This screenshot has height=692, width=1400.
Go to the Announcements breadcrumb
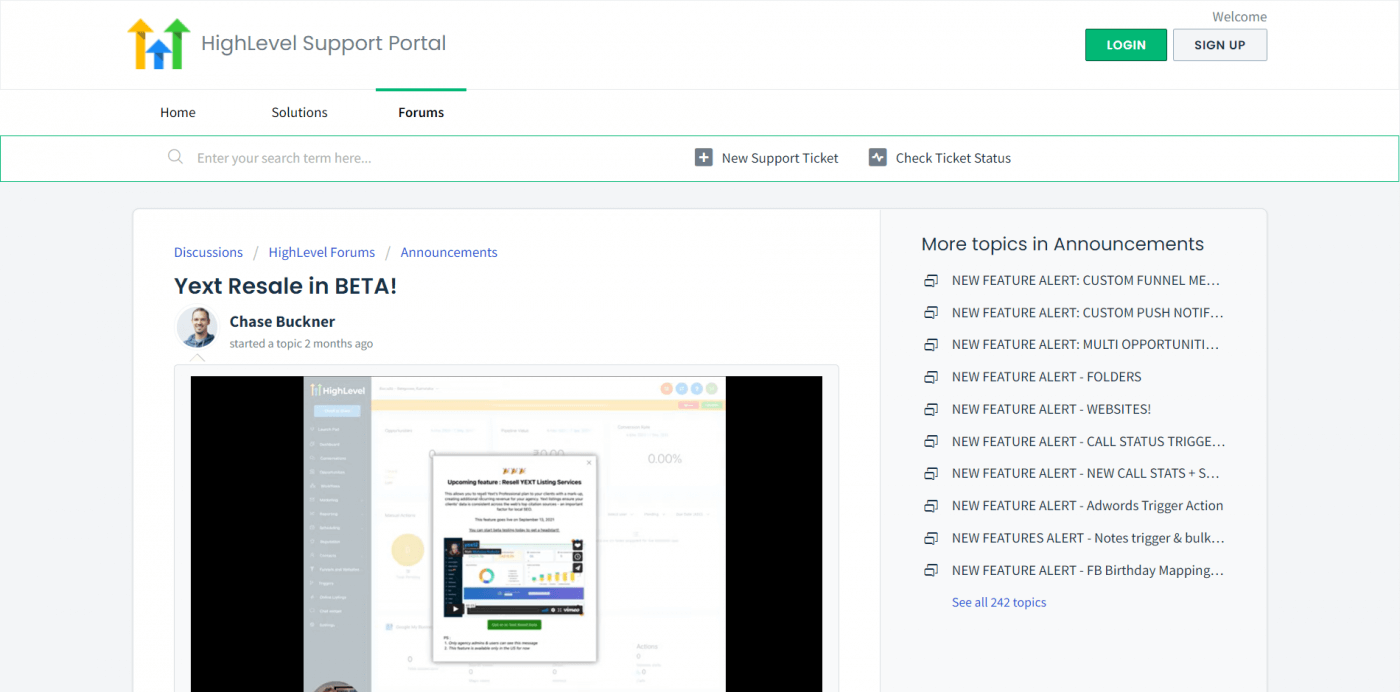449,252
